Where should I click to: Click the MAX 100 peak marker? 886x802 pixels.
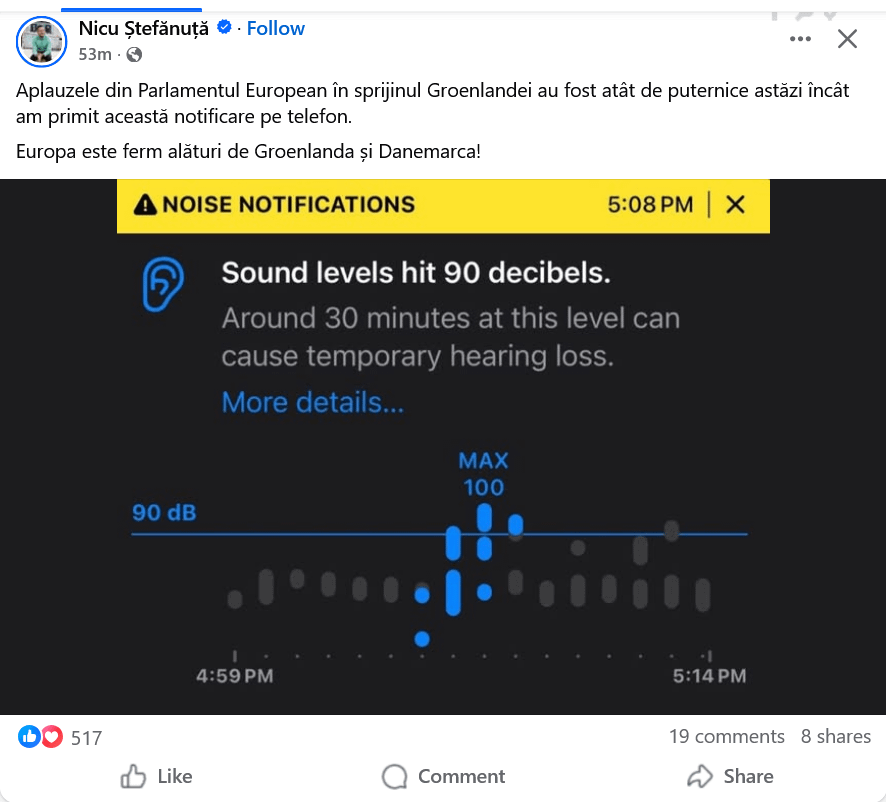[483, 475]
